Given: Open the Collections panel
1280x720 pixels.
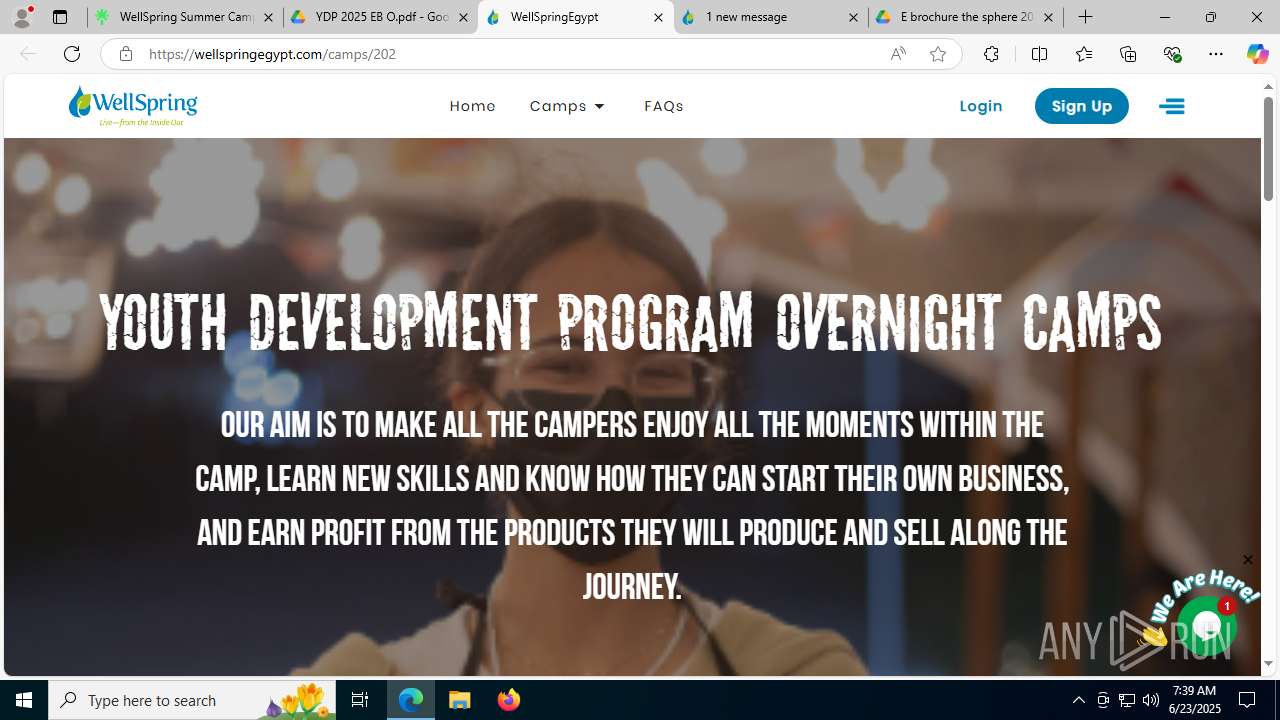Looking at the screenshot, I should click(1128, 54).
